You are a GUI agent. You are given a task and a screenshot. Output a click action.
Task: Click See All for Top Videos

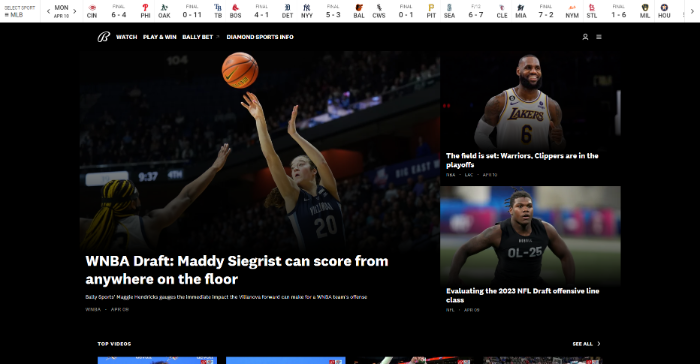(x=586, y=344)
